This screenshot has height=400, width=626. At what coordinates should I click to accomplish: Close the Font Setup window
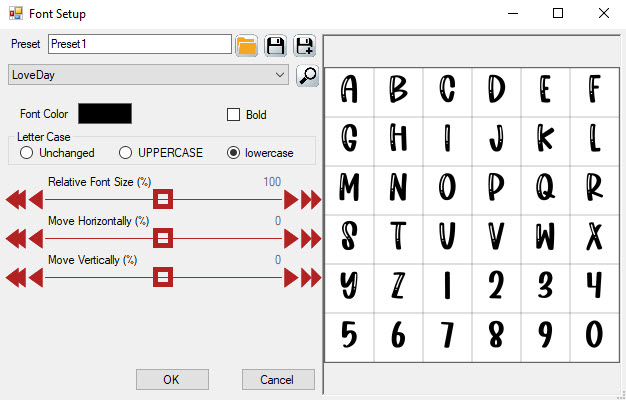[x=604, y=13]
